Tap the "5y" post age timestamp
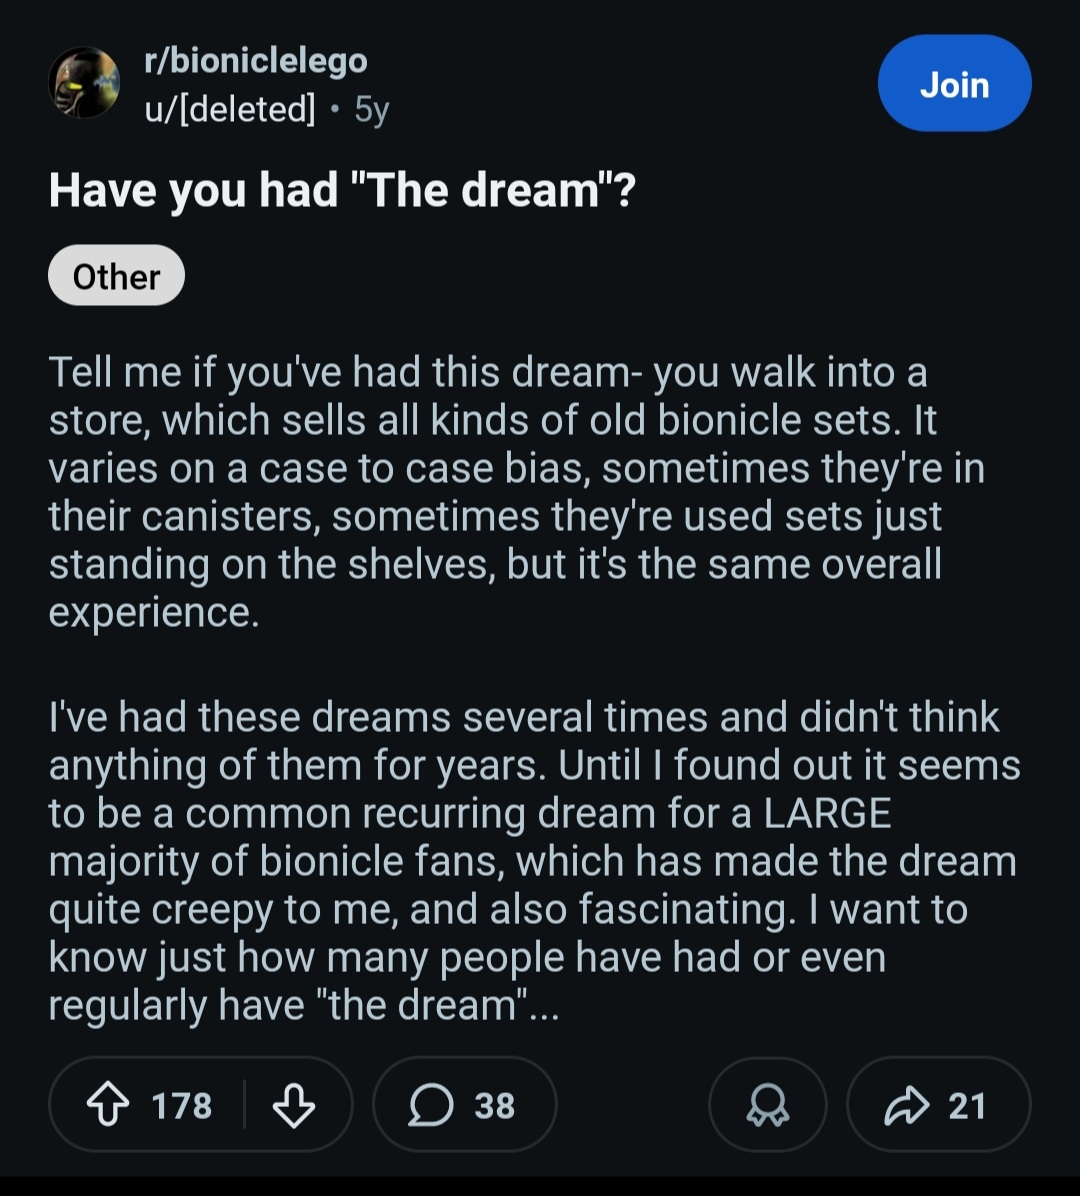The width and height of the screenshot is (1080, 1196). click(371, 108)
